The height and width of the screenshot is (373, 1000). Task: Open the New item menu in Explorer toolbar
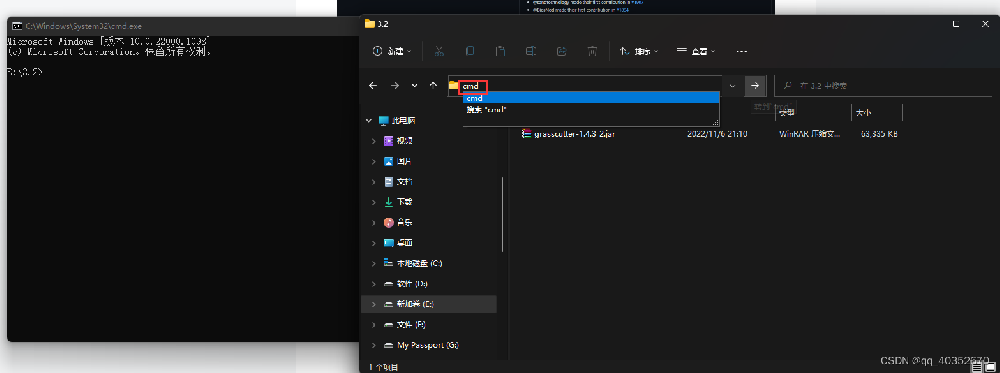click(391, 51)
